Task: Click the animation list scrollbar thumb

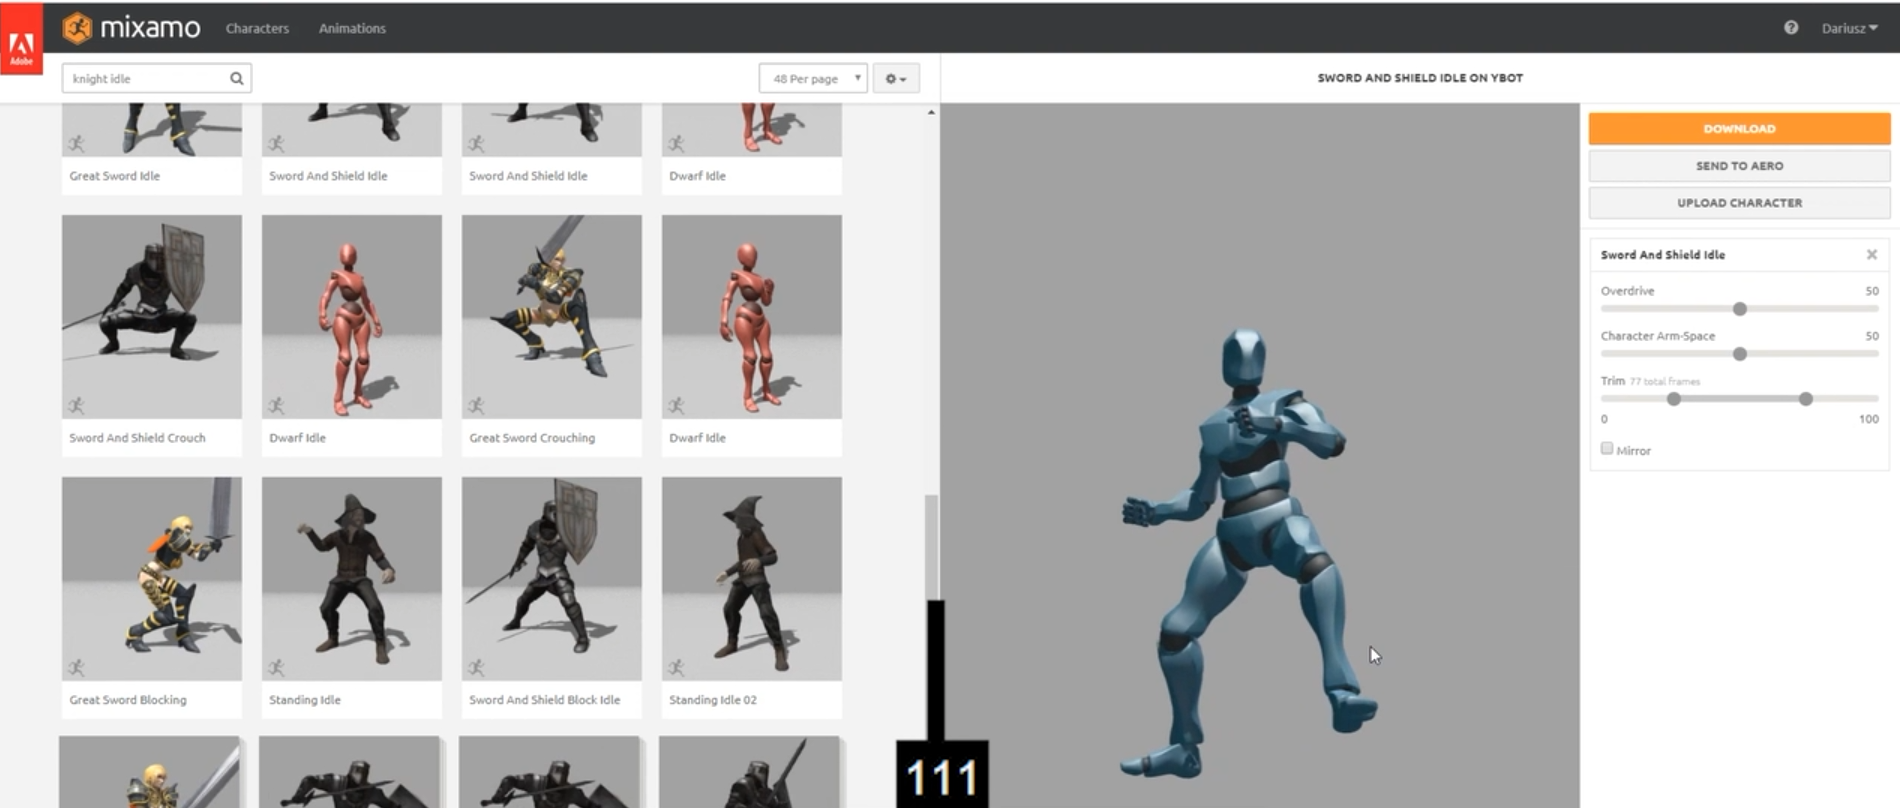Action: tap(931, 547)
